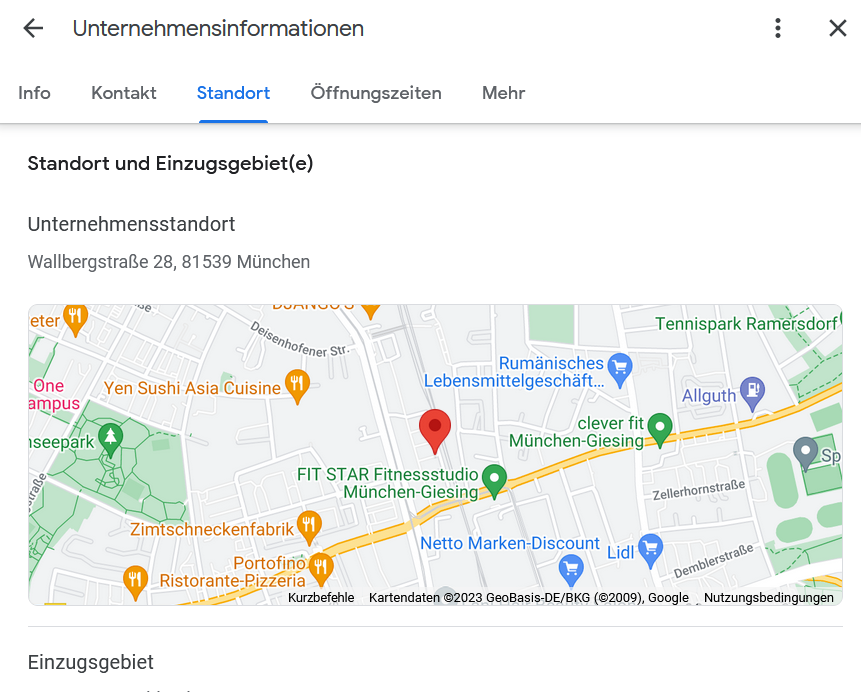This screenshot has width=861, height=692.
Task: Go back with the left arrow icon
Action: pyautogui.click(x=33, y=28)
